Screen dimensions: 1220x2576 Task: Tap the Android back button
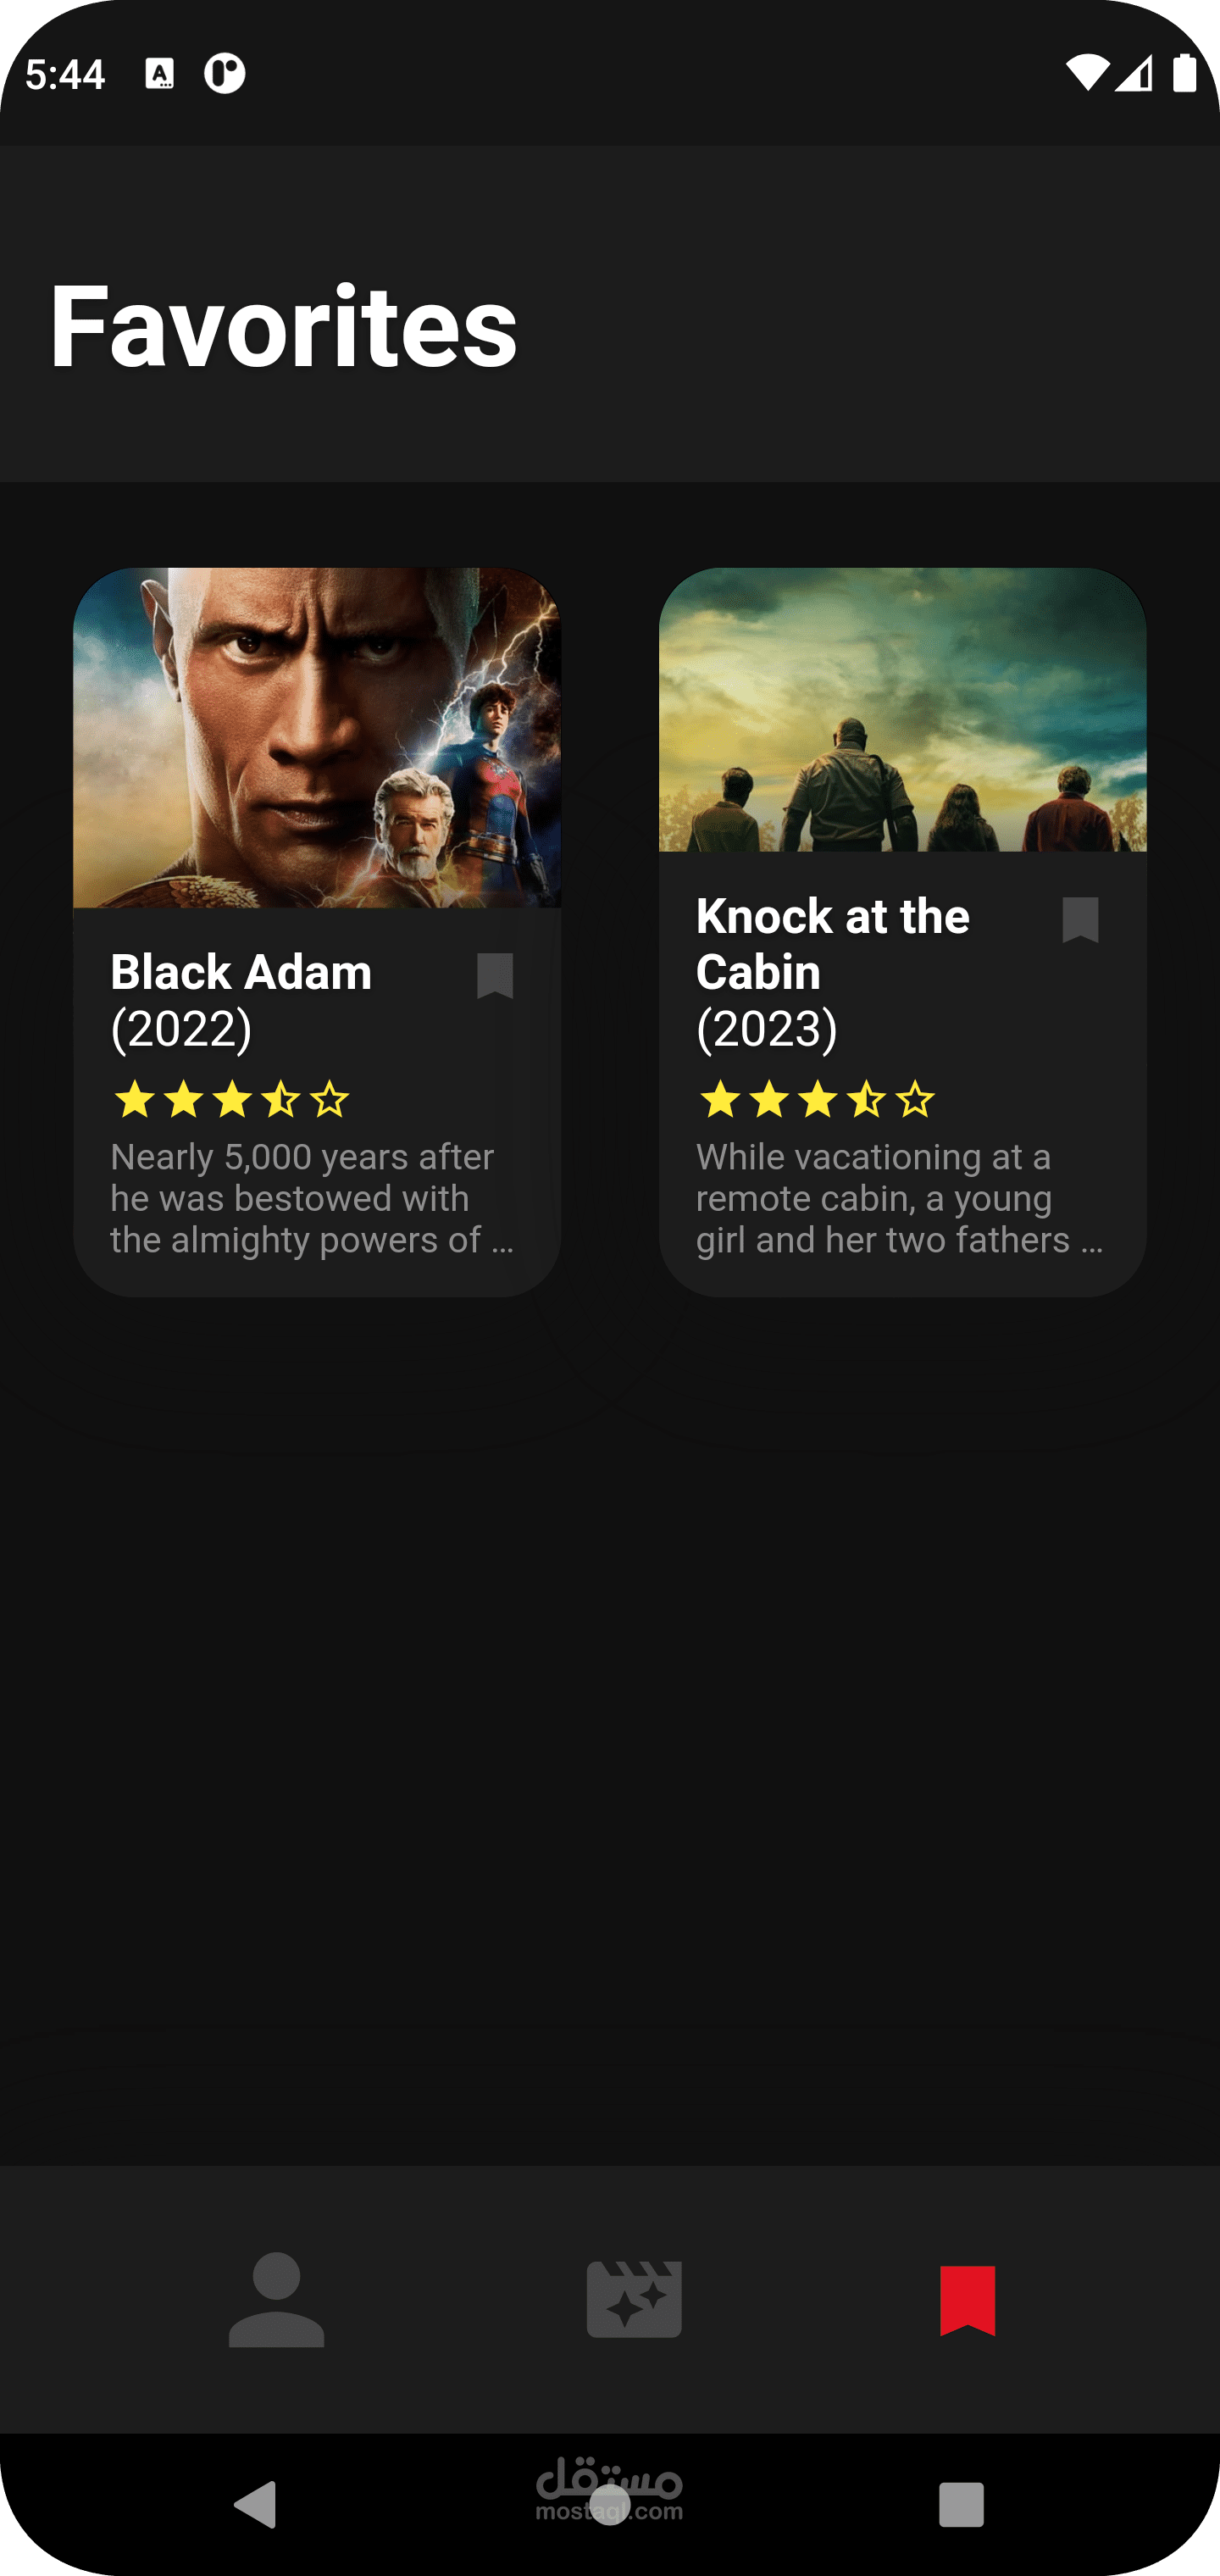[x=256, y=2505]
